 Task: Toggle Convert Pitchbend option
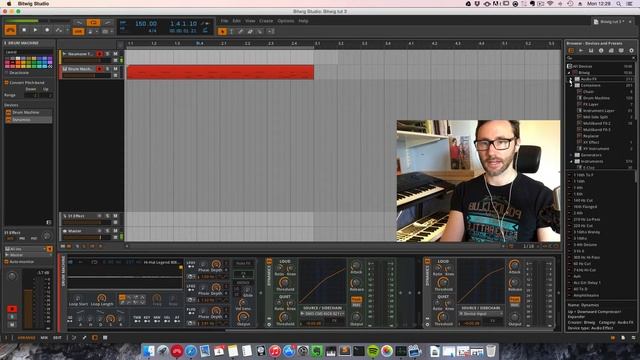[7, 82]
